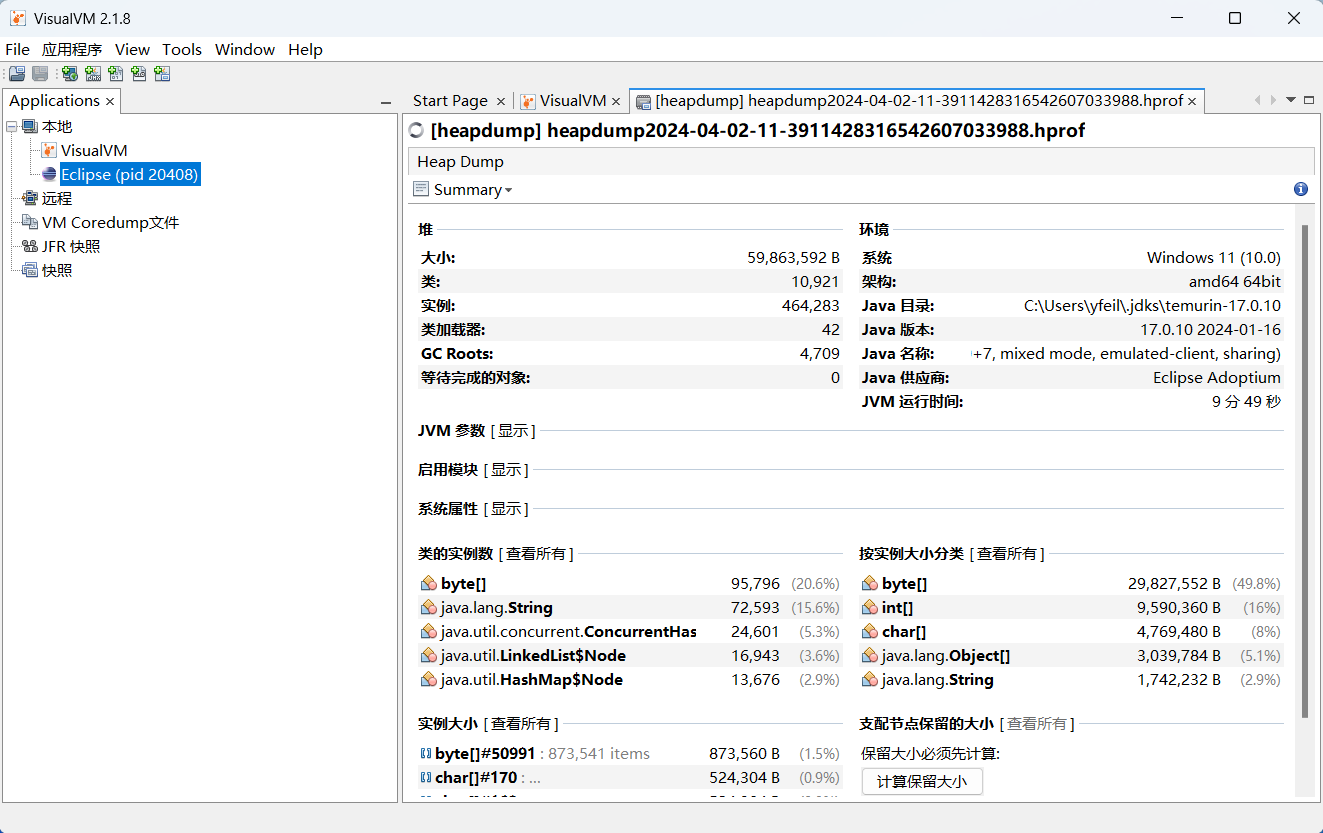Add a JFR snapshot with the toolbar icon
Screen dimensions: 1323x833
point(139,73)
